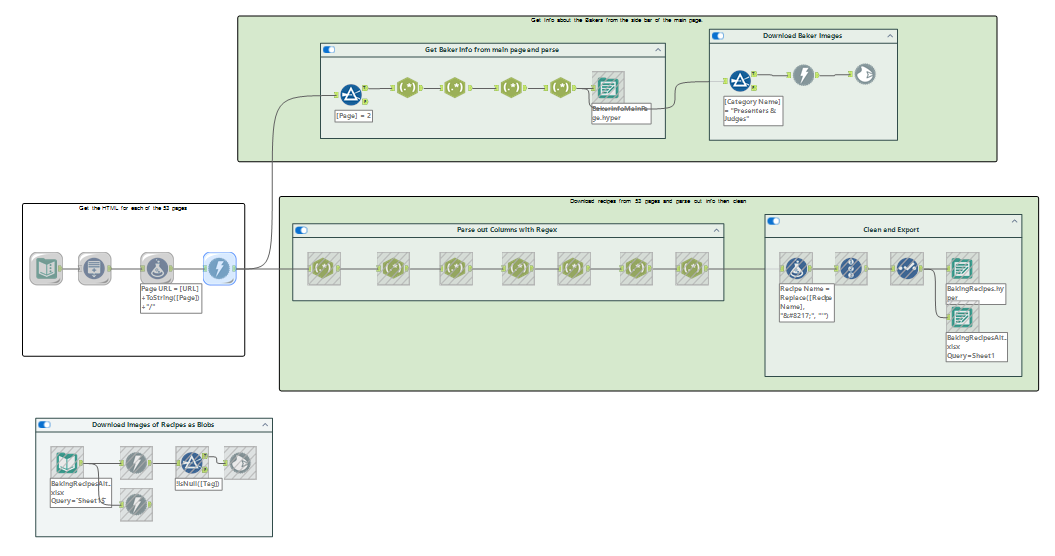
Task: Select the Data Cleansing tool in Clean and Export
Action: (x=906, y=269)
